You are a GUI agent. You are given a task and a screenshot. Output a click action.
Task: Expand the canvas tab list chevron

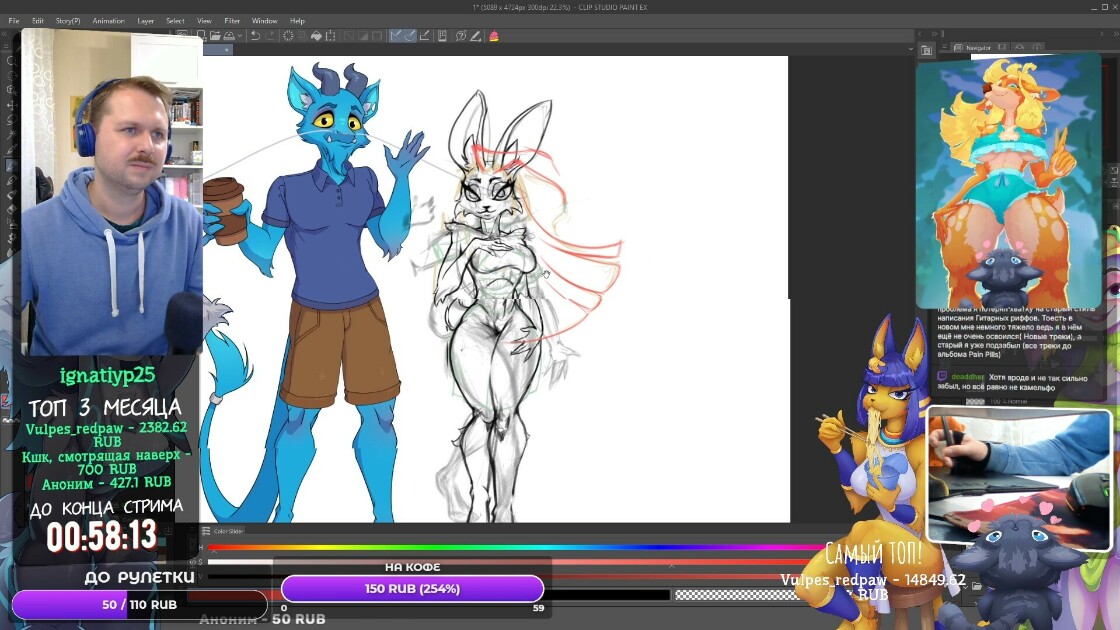[x=911, y=49]
